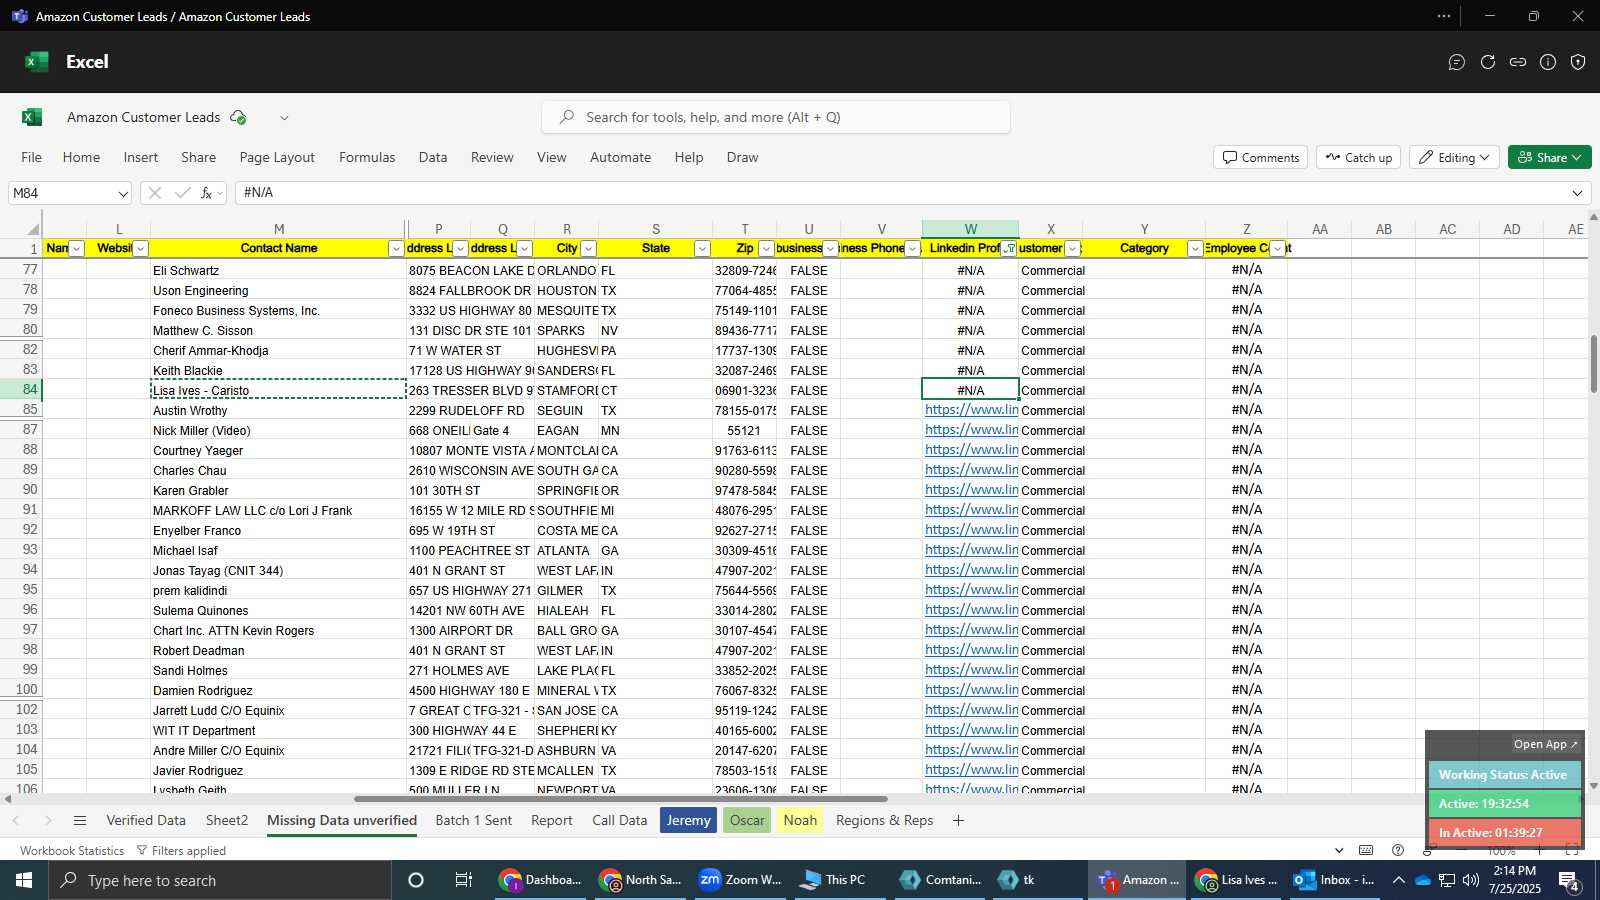Open the document title dropdown chevron
The height and width of the screenshot is (900, 1600).
click(x=284, y=118)
